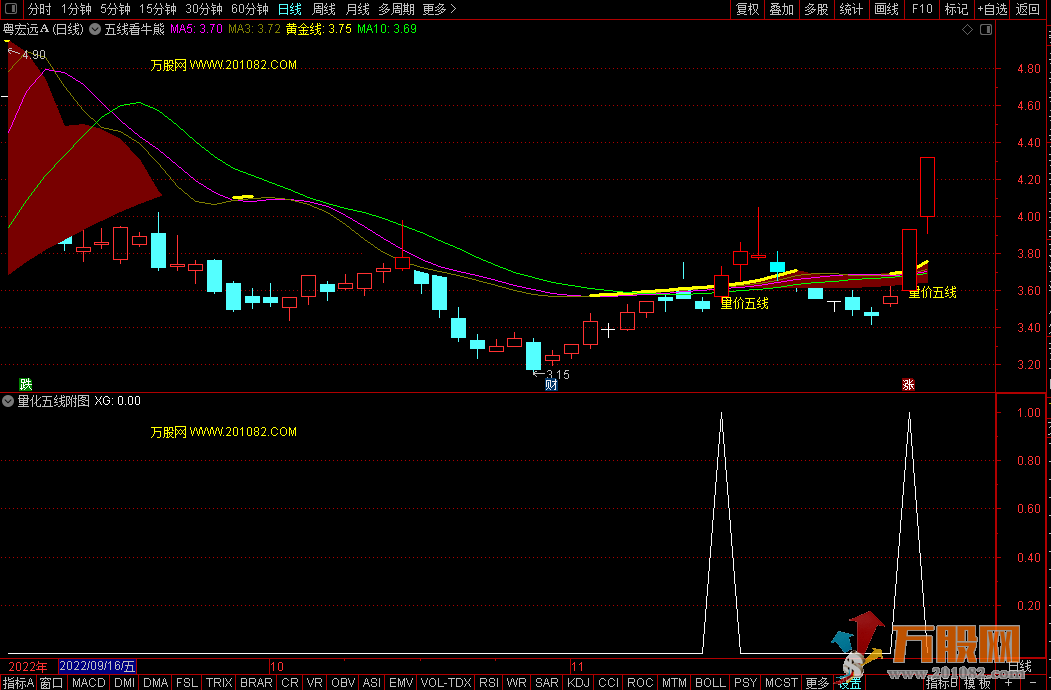Screen dimensions: 1051x690
Task: Click the 财 financial marker icon
Action: click(x=551, y=384)
